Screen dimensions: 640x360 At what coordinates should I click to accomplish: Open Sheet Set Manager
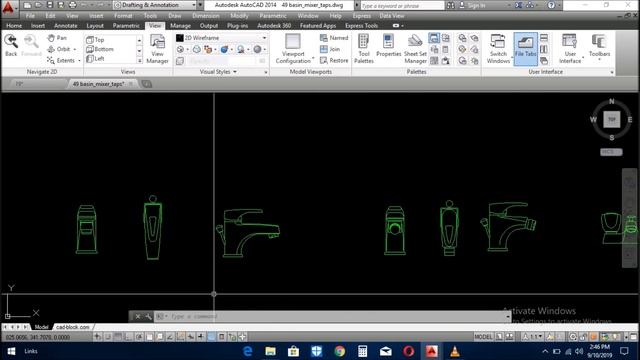415,49
